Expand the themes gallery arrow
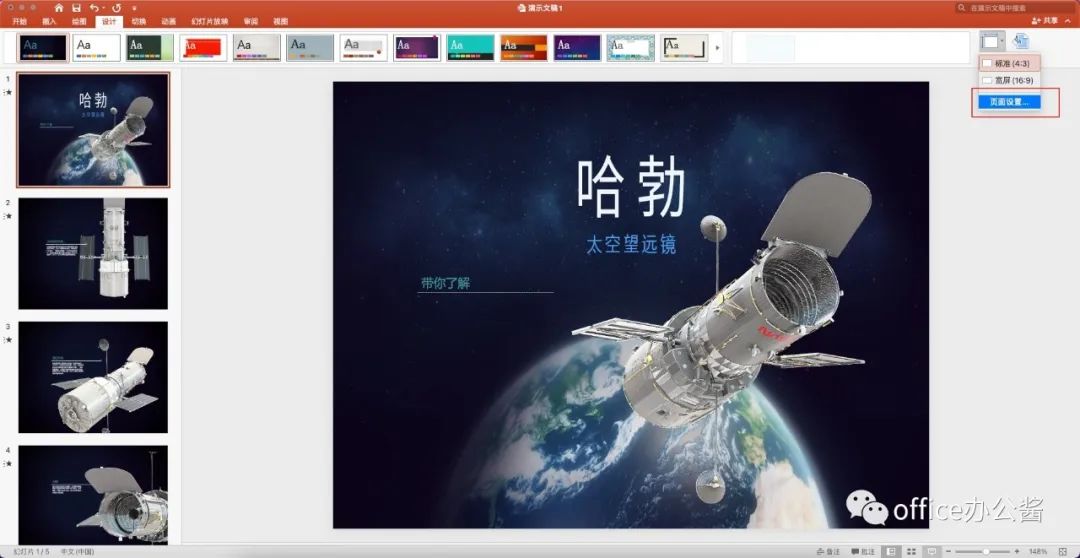The width and height of the screenshot is (1080, 558). [717, 48]
